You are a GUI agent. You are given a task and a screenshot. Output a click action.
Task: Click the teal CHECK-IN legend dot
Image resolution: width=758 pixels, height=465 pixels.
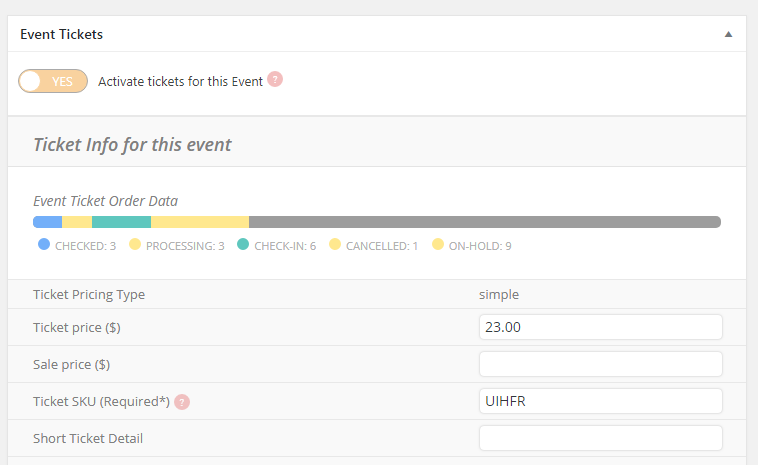coord(243,244)
